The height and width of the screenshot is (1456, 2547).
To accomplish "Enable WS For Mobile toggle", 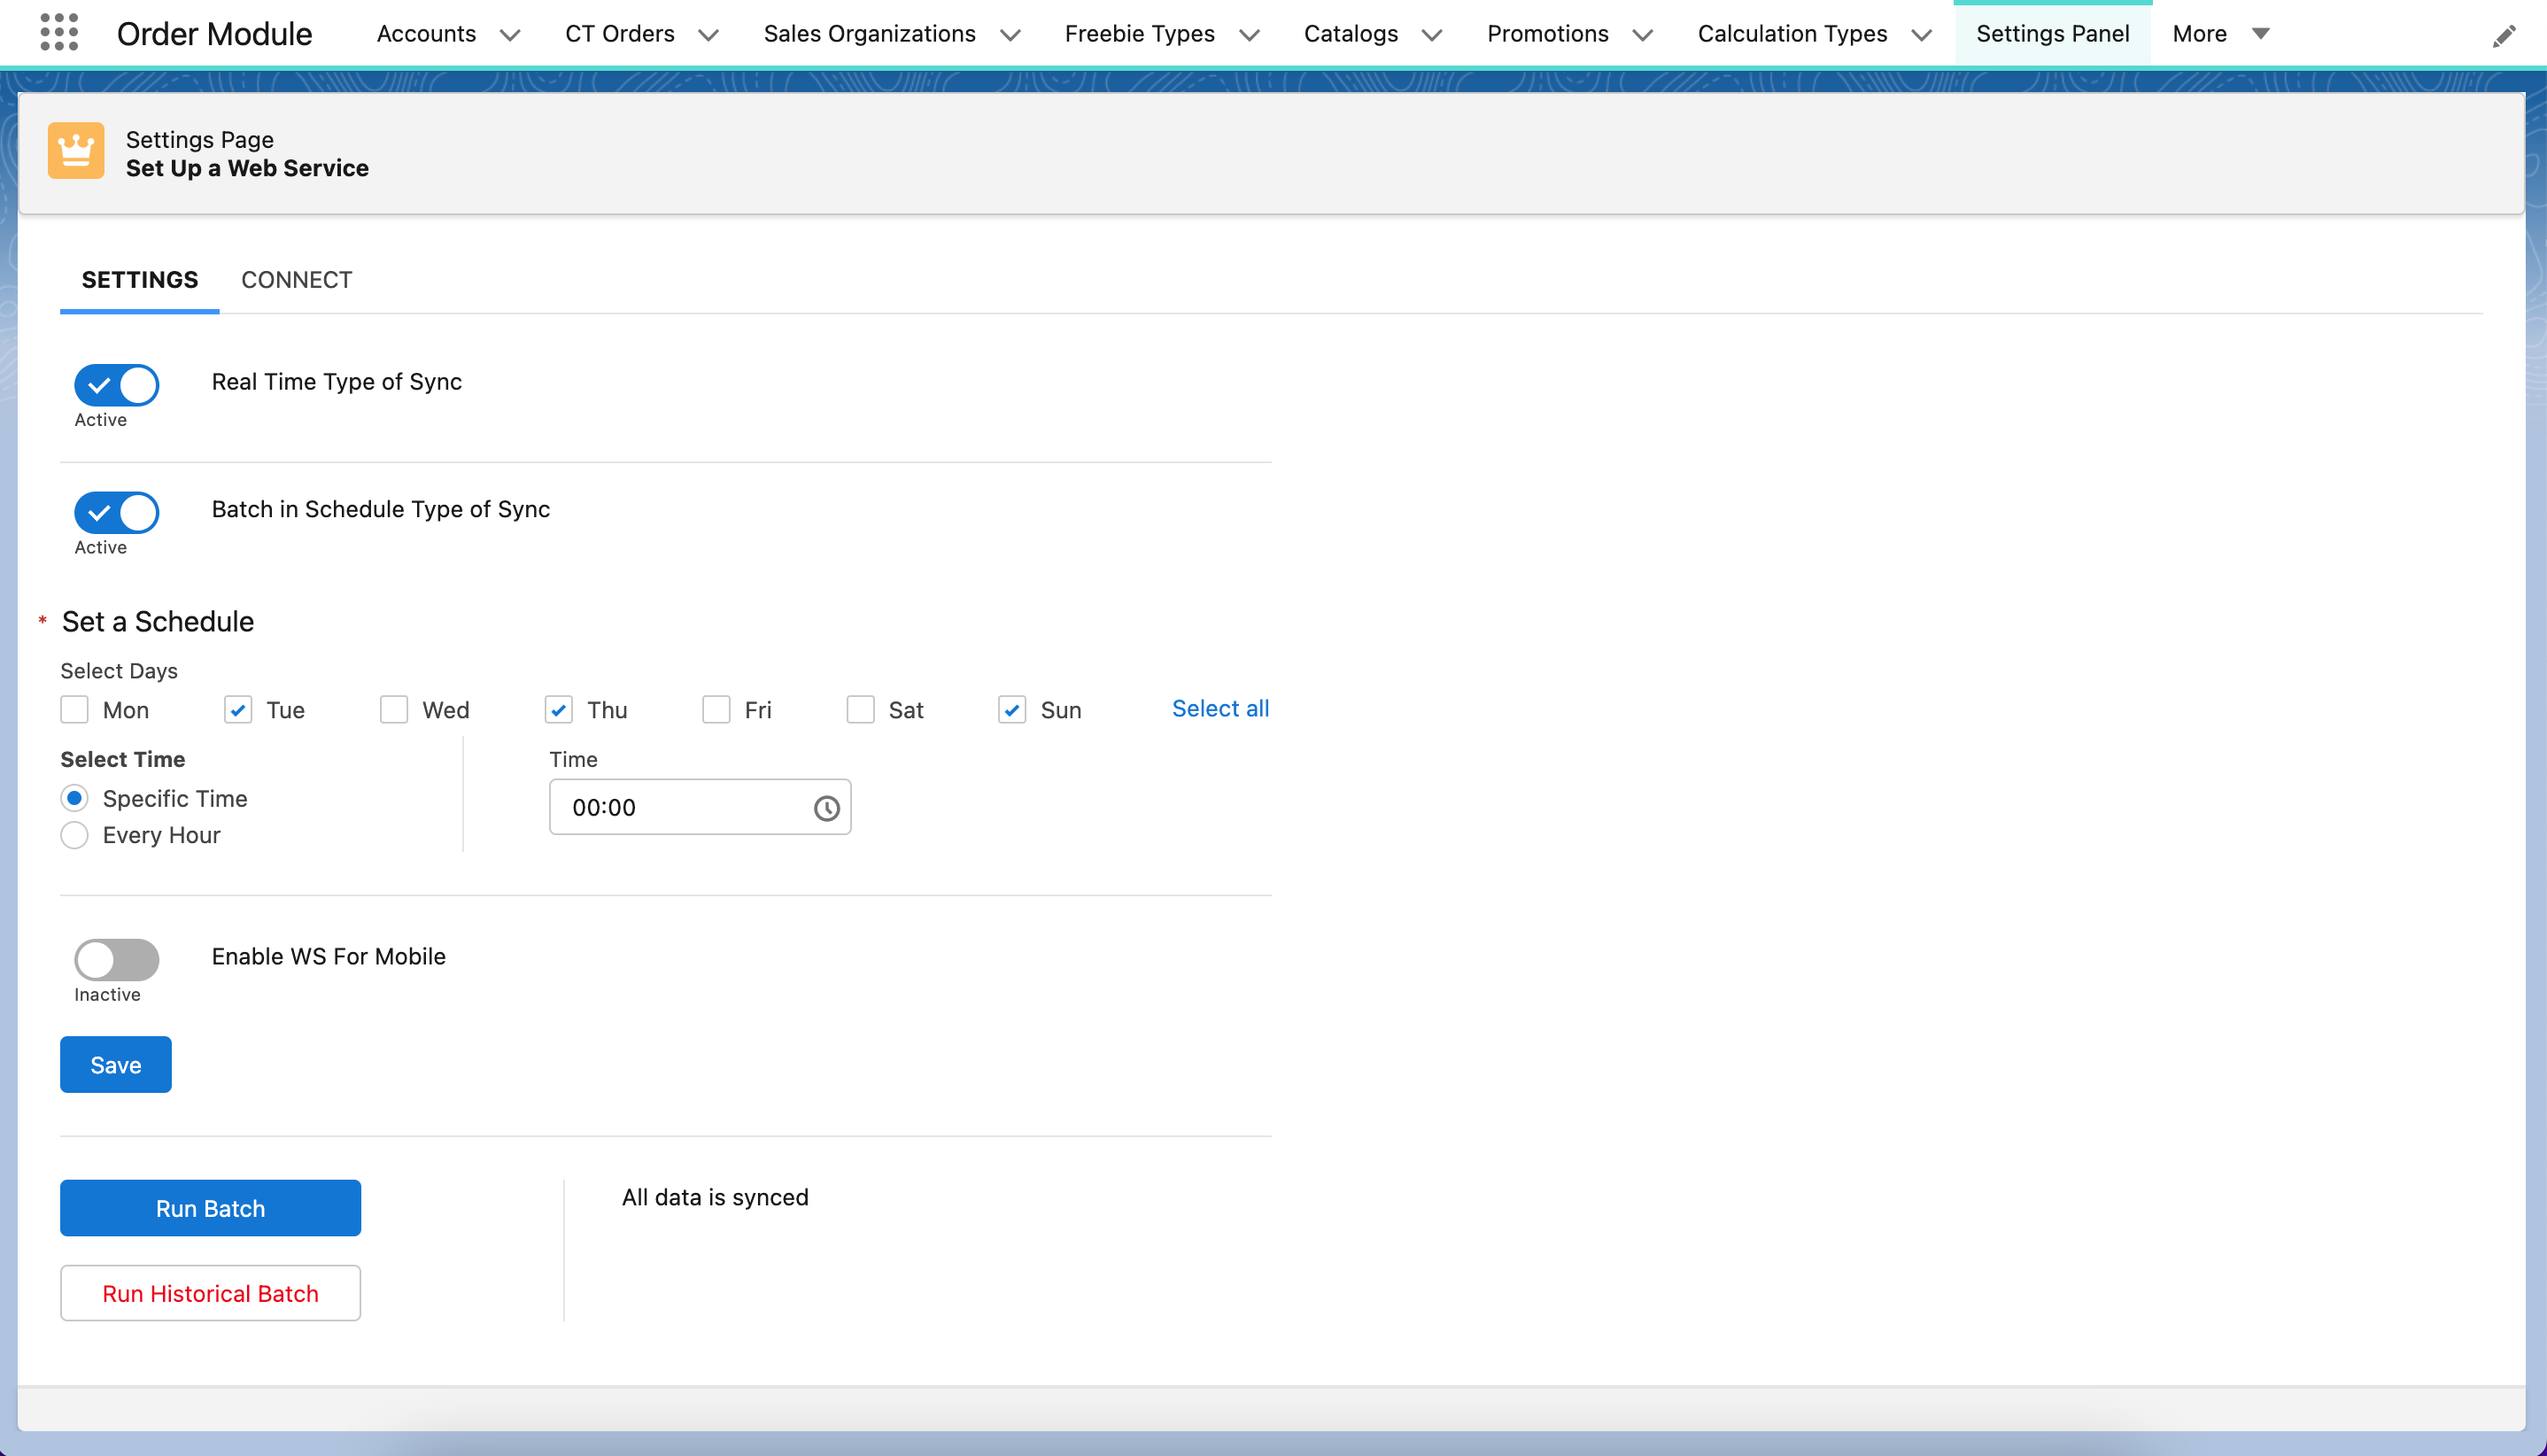I will click(115, 958).
